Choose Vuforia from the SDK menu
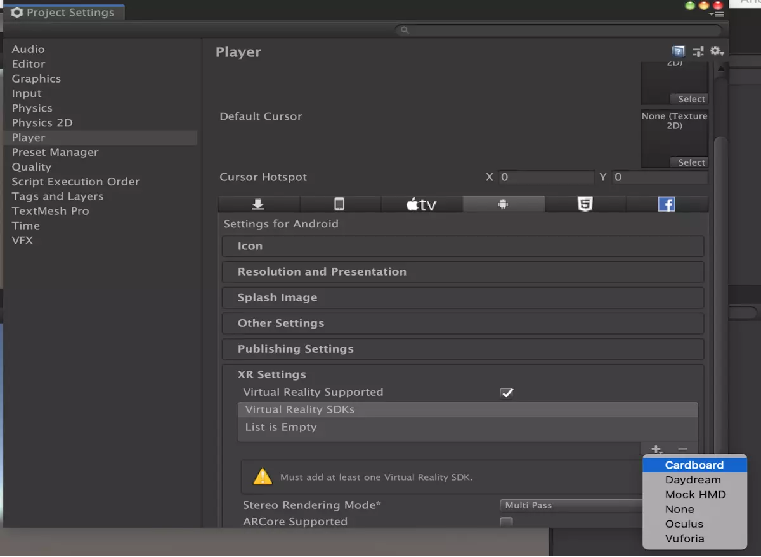Image resolution: width=761 pixels, height=557 pixels. [695, 539]
